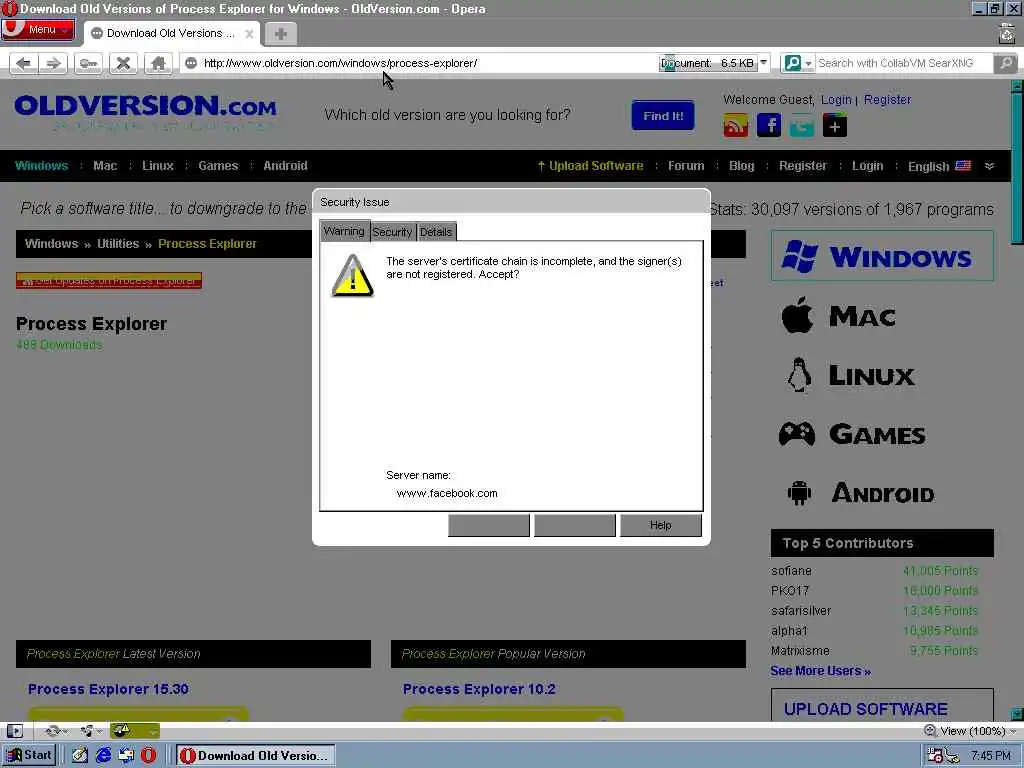This screenshot has height=768, width=1024.
Task: Click the black plus share icon
Action: [835, 125]
